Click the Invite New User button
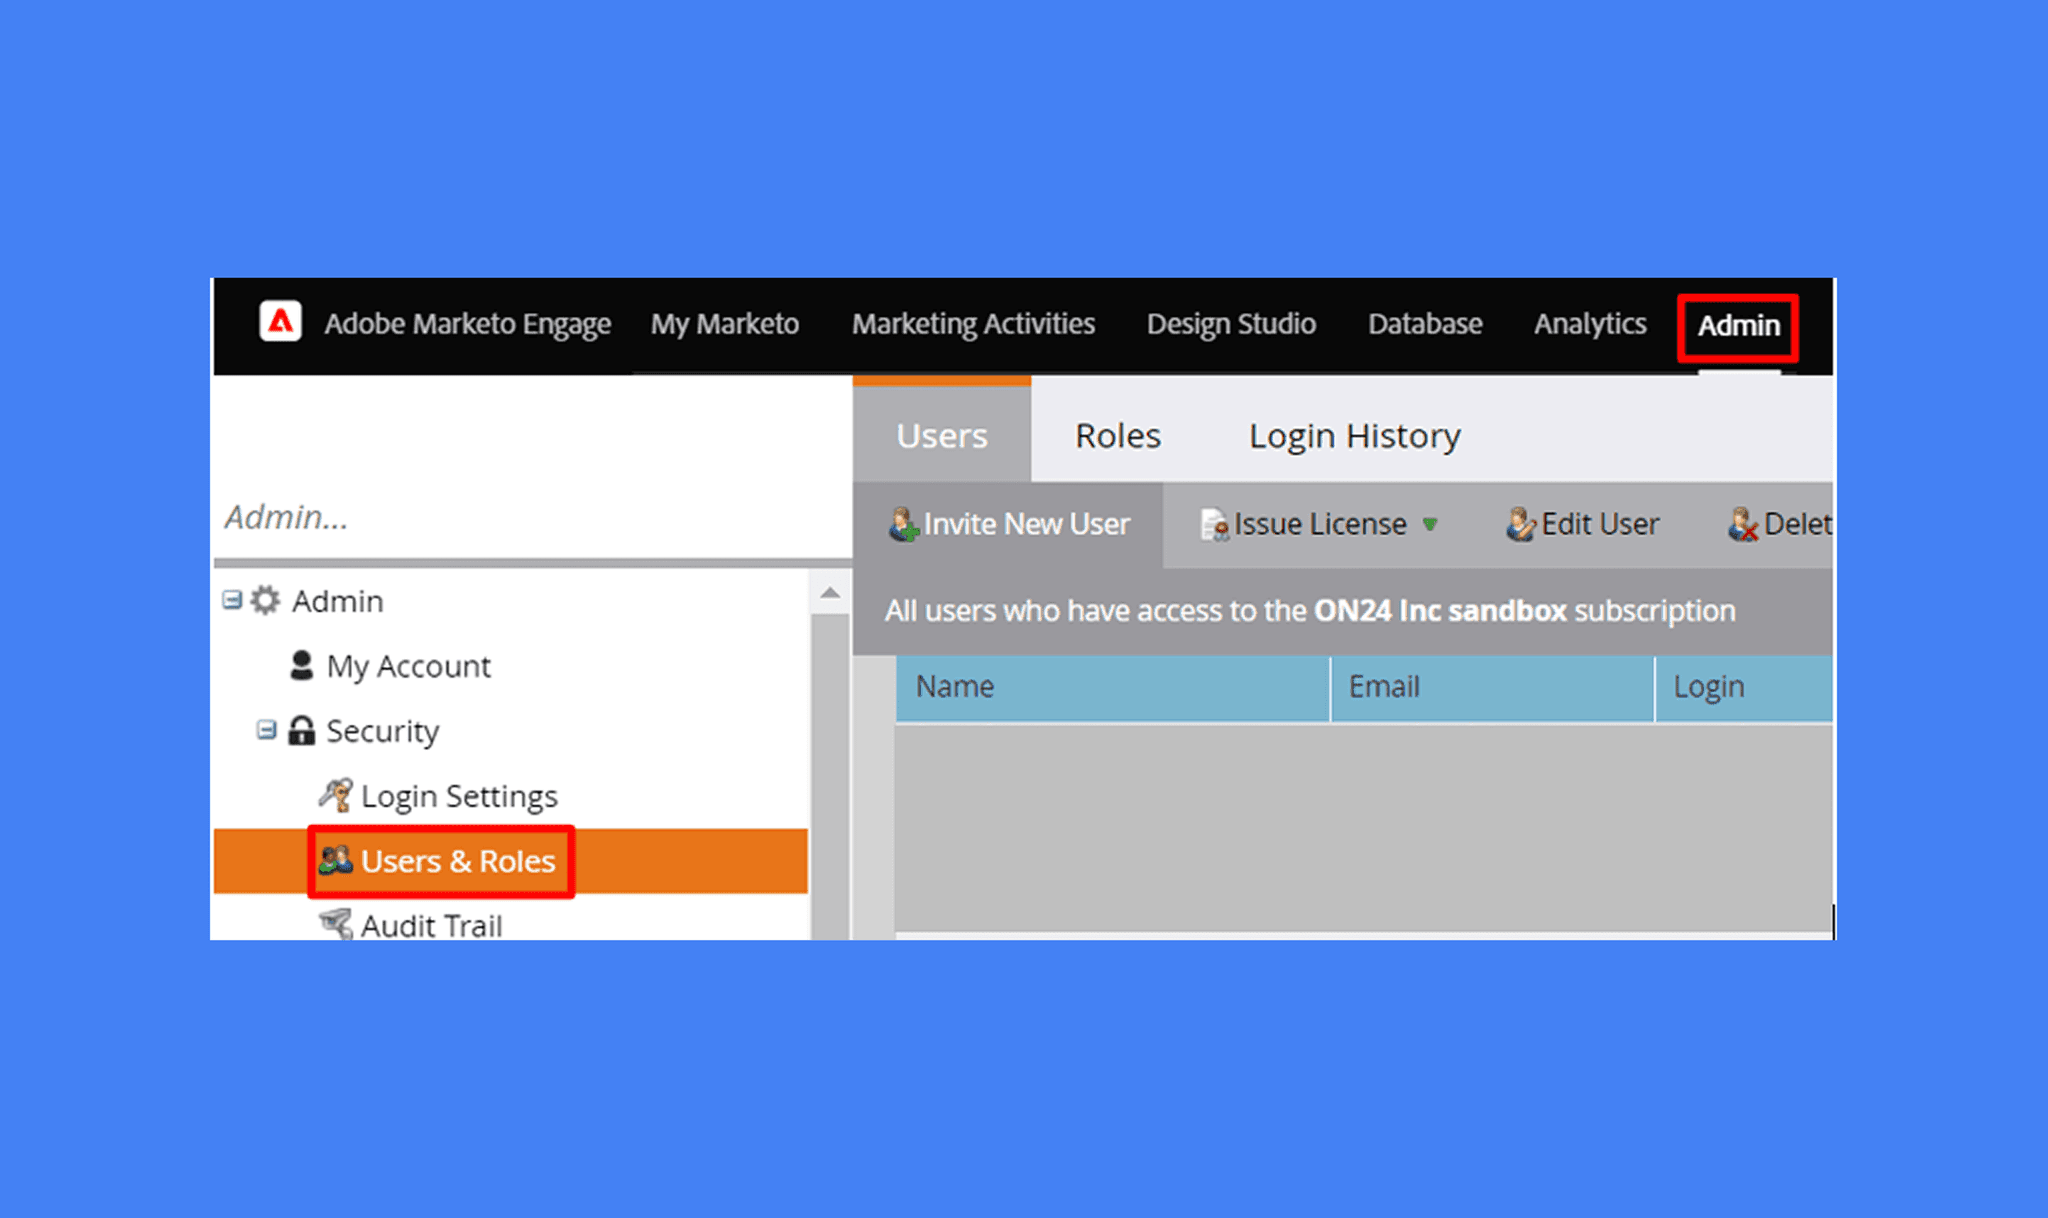2048x1218 pixels. point(1009,524)
